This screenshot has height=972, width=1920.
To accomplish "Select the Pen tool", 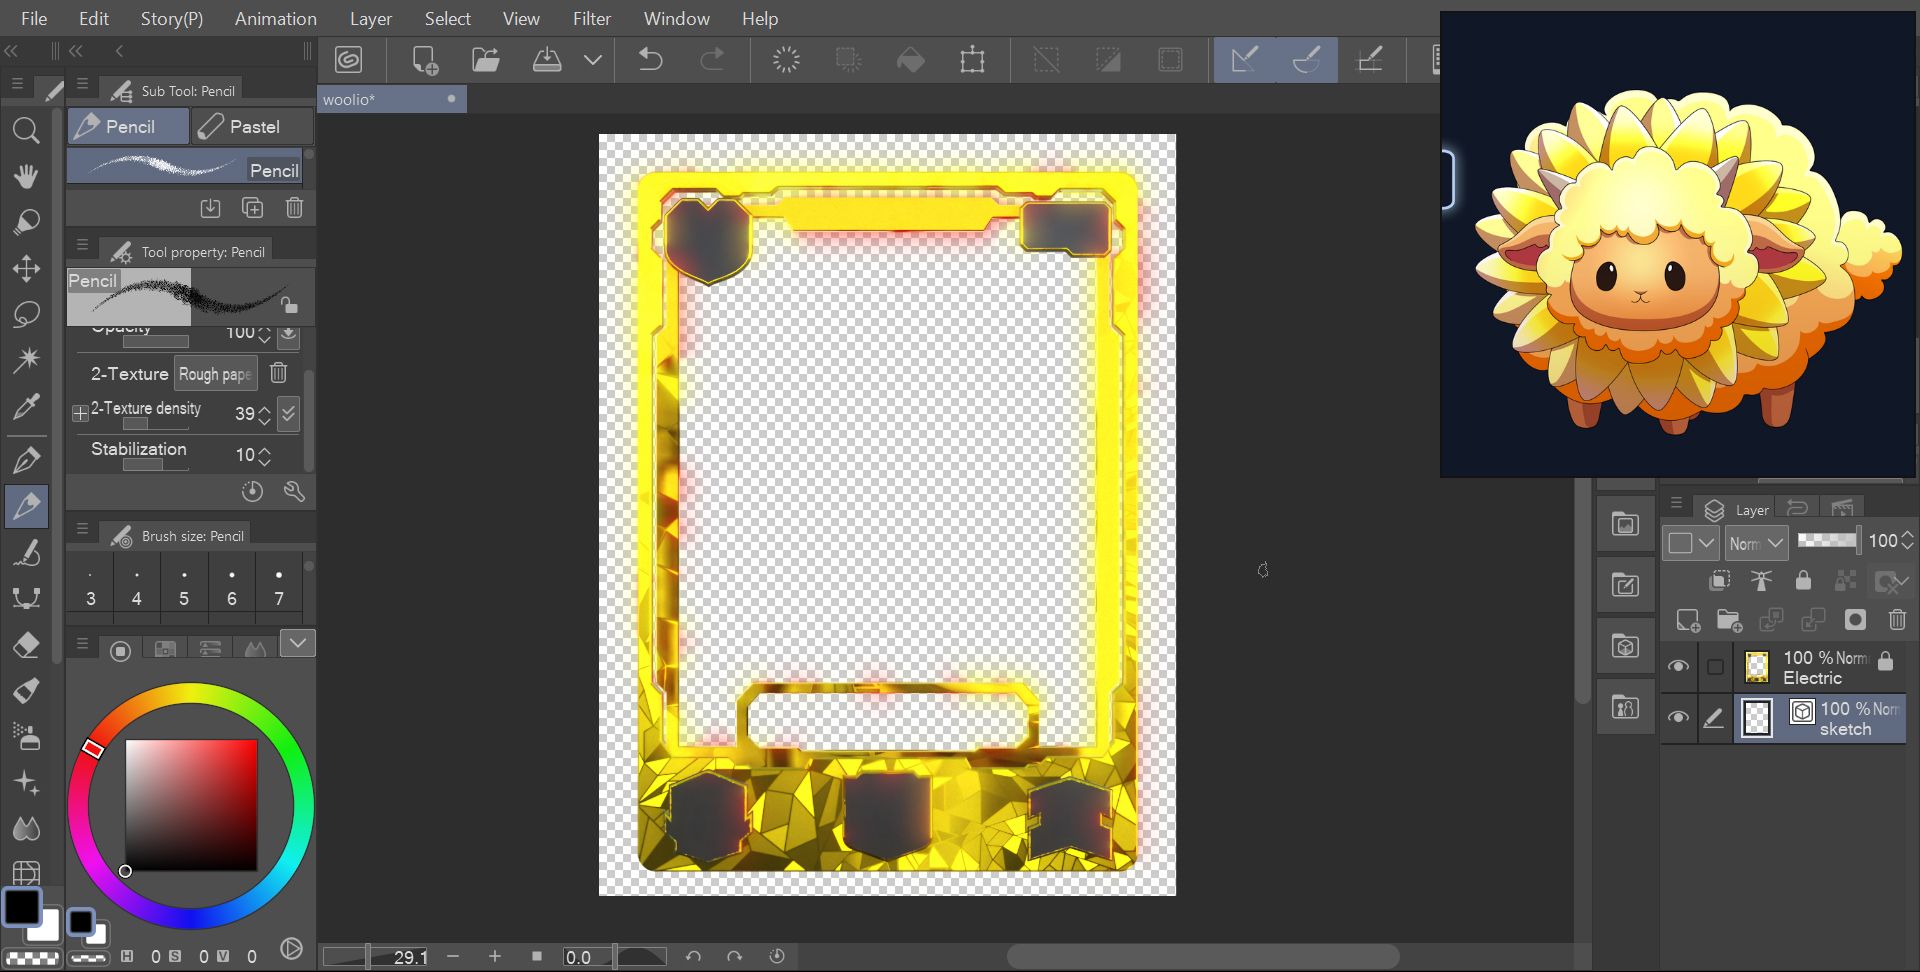I will [26, 460].
